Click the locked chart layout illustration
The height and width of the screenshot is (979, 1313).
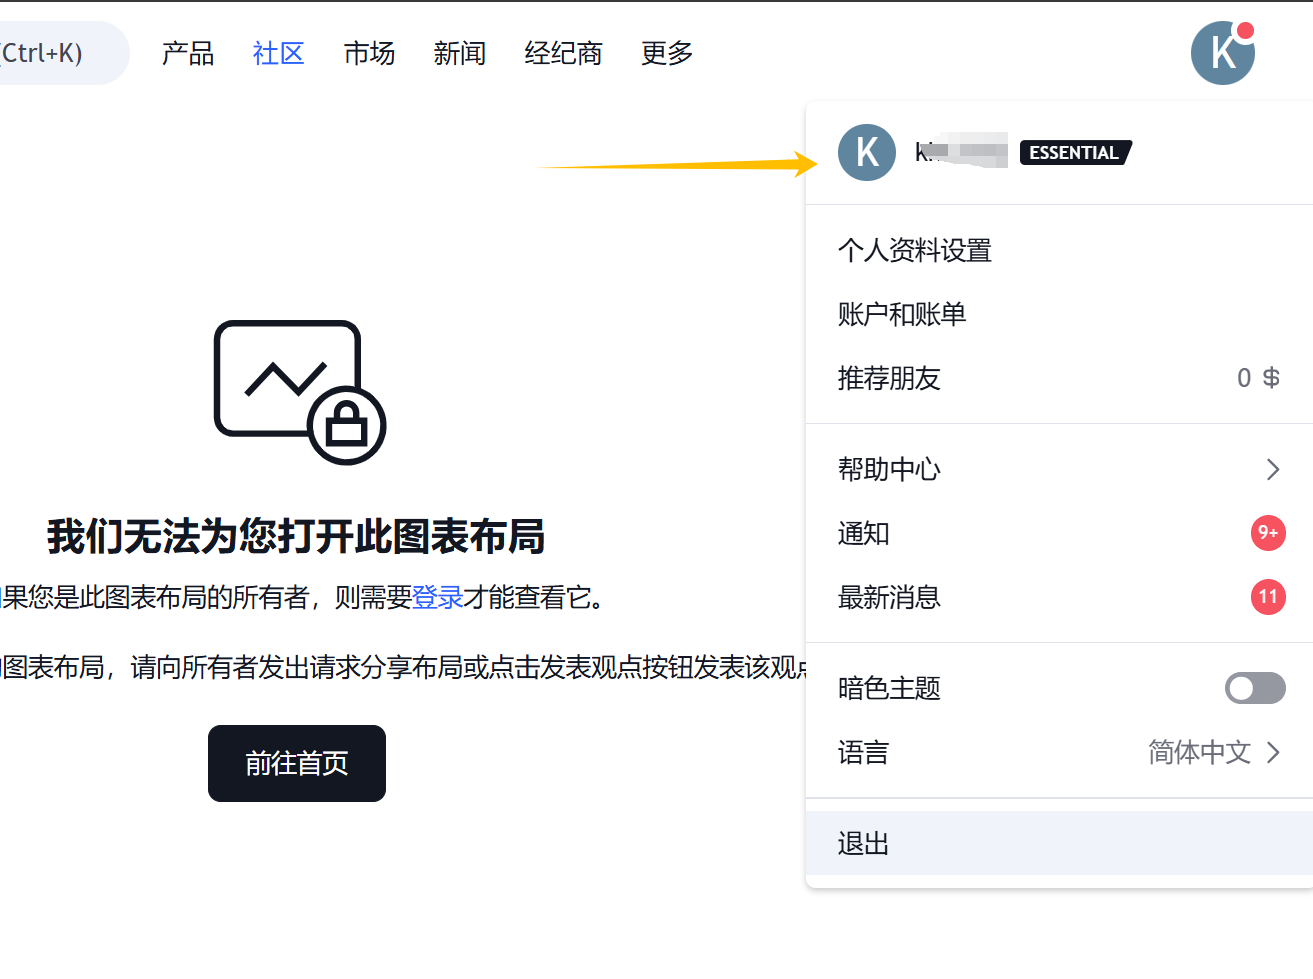[299, 392]
